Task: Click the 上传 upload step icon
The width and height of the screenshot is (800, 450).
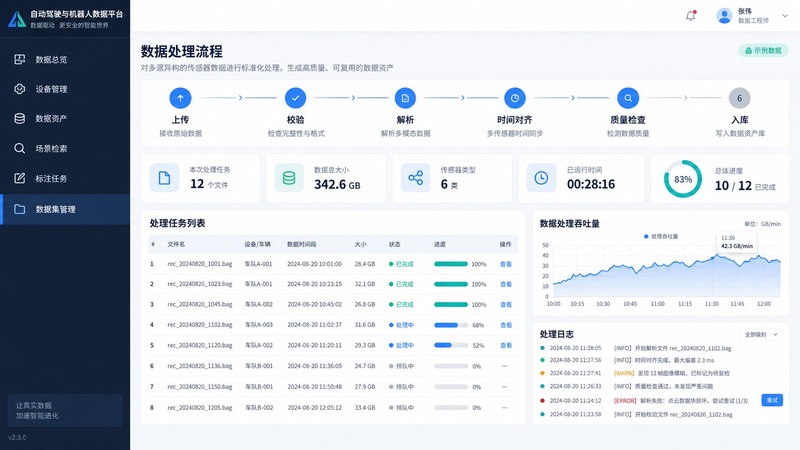Action: [180, 98]
